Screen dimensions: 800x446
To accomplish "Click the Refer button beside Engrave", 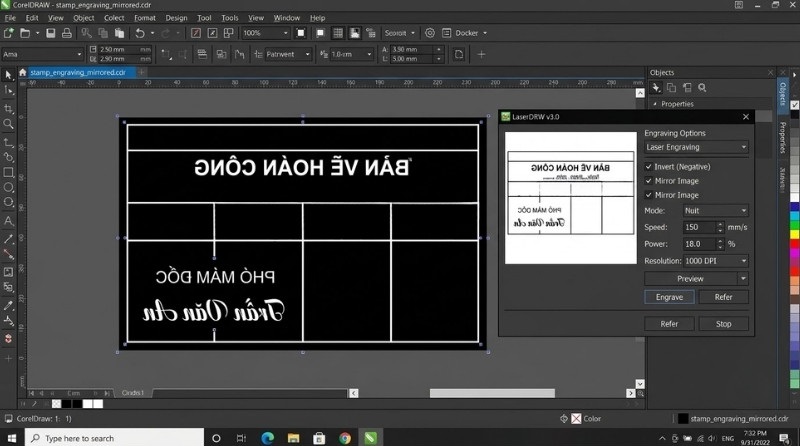I will point(723,297).
